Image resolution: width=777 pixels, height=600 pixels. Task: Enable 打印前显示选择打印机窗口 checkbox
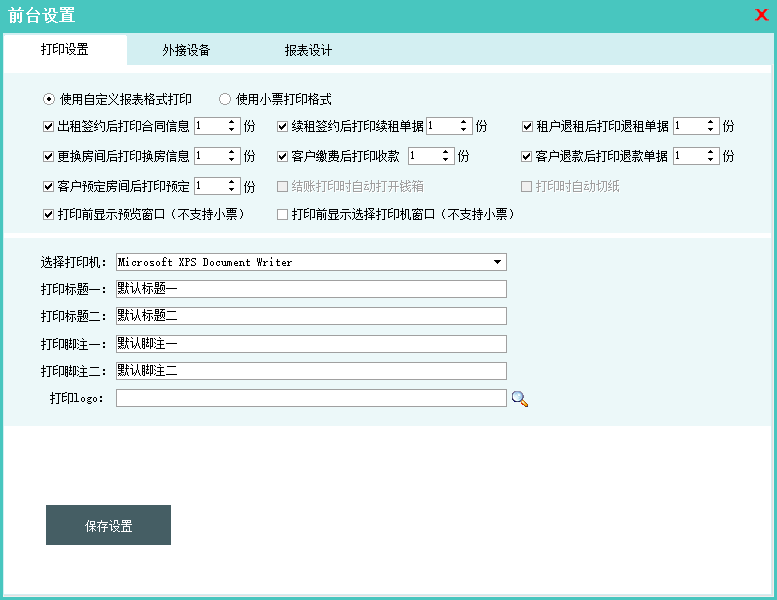(283, 215)
